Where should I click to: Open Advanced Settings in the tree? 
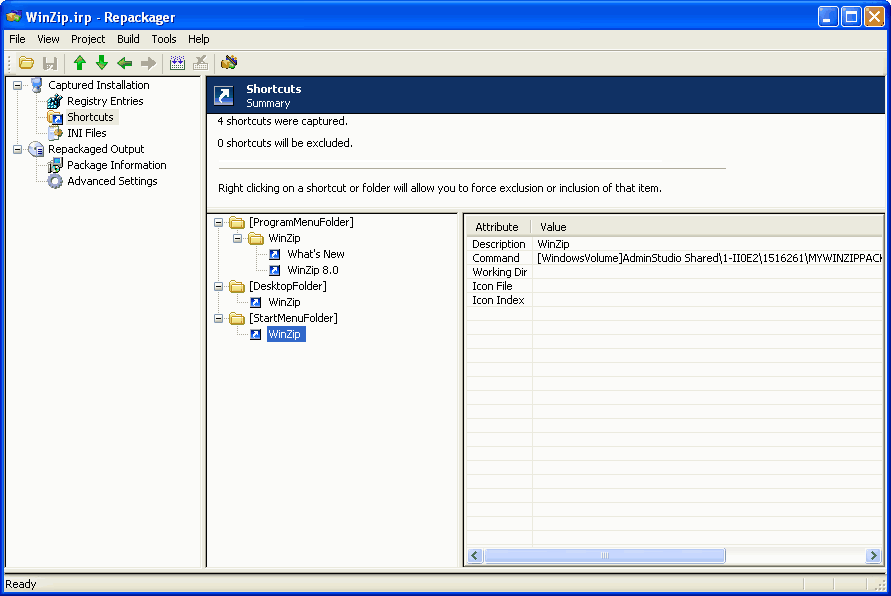(112, 181)
